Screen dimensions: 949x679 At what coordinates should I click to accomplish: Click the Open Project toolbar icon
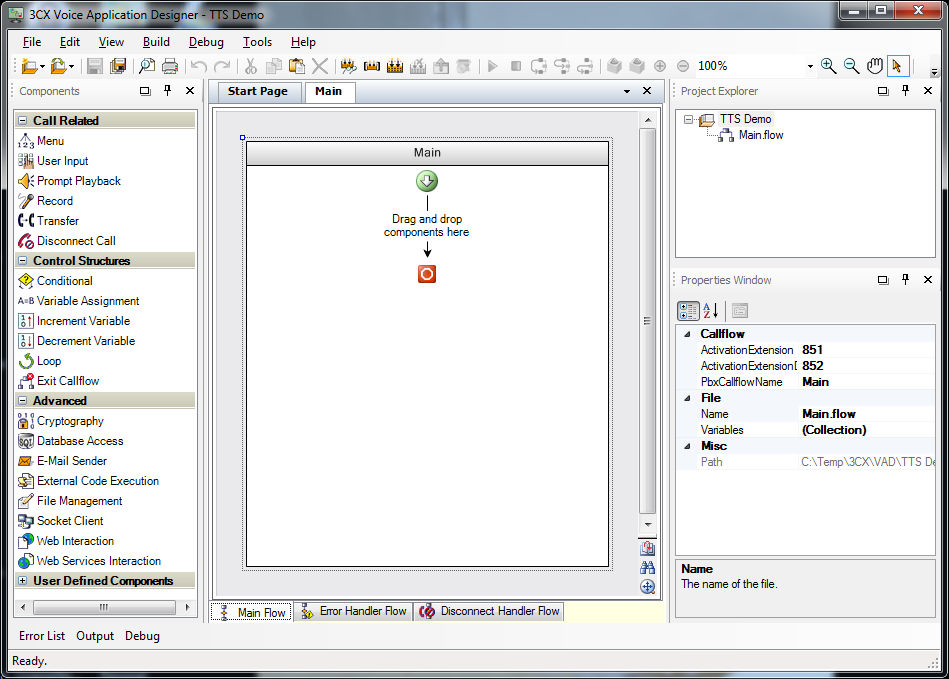click(x=58, y=66)
